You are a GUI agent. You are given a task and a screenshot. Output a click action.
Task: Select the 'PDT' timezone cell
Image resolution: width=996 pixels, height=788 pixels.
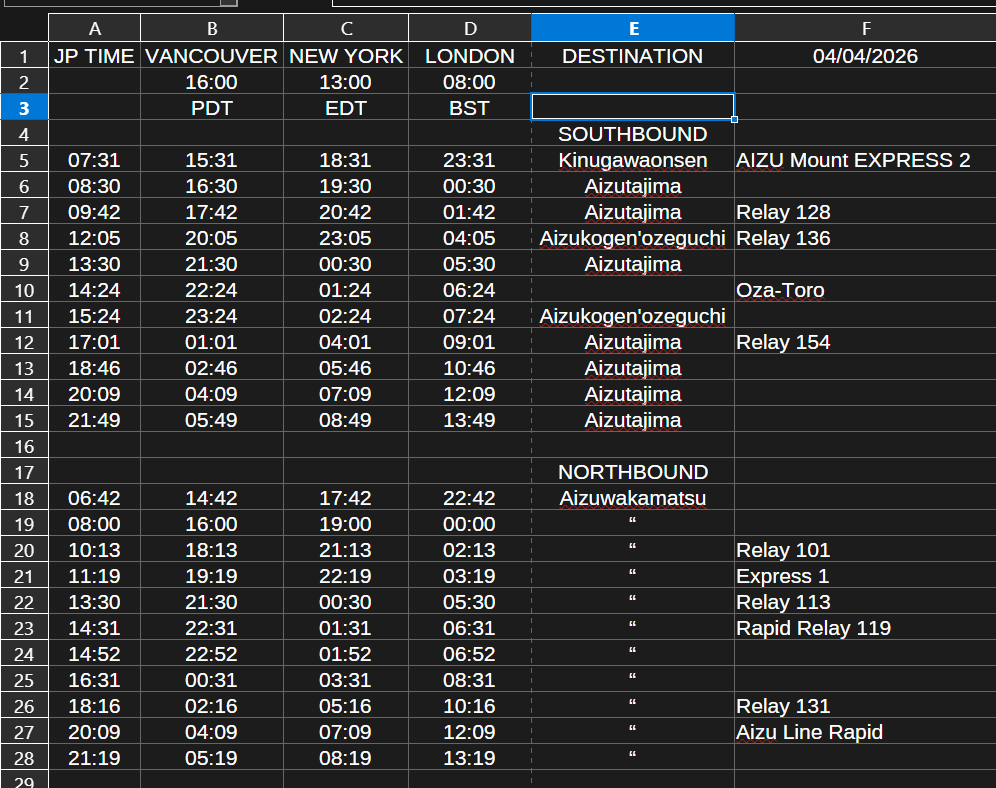(212, 108)
